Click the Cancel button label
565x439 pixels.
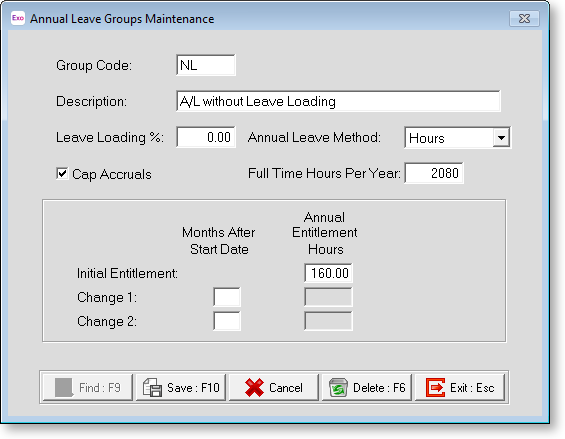(286, 388)
